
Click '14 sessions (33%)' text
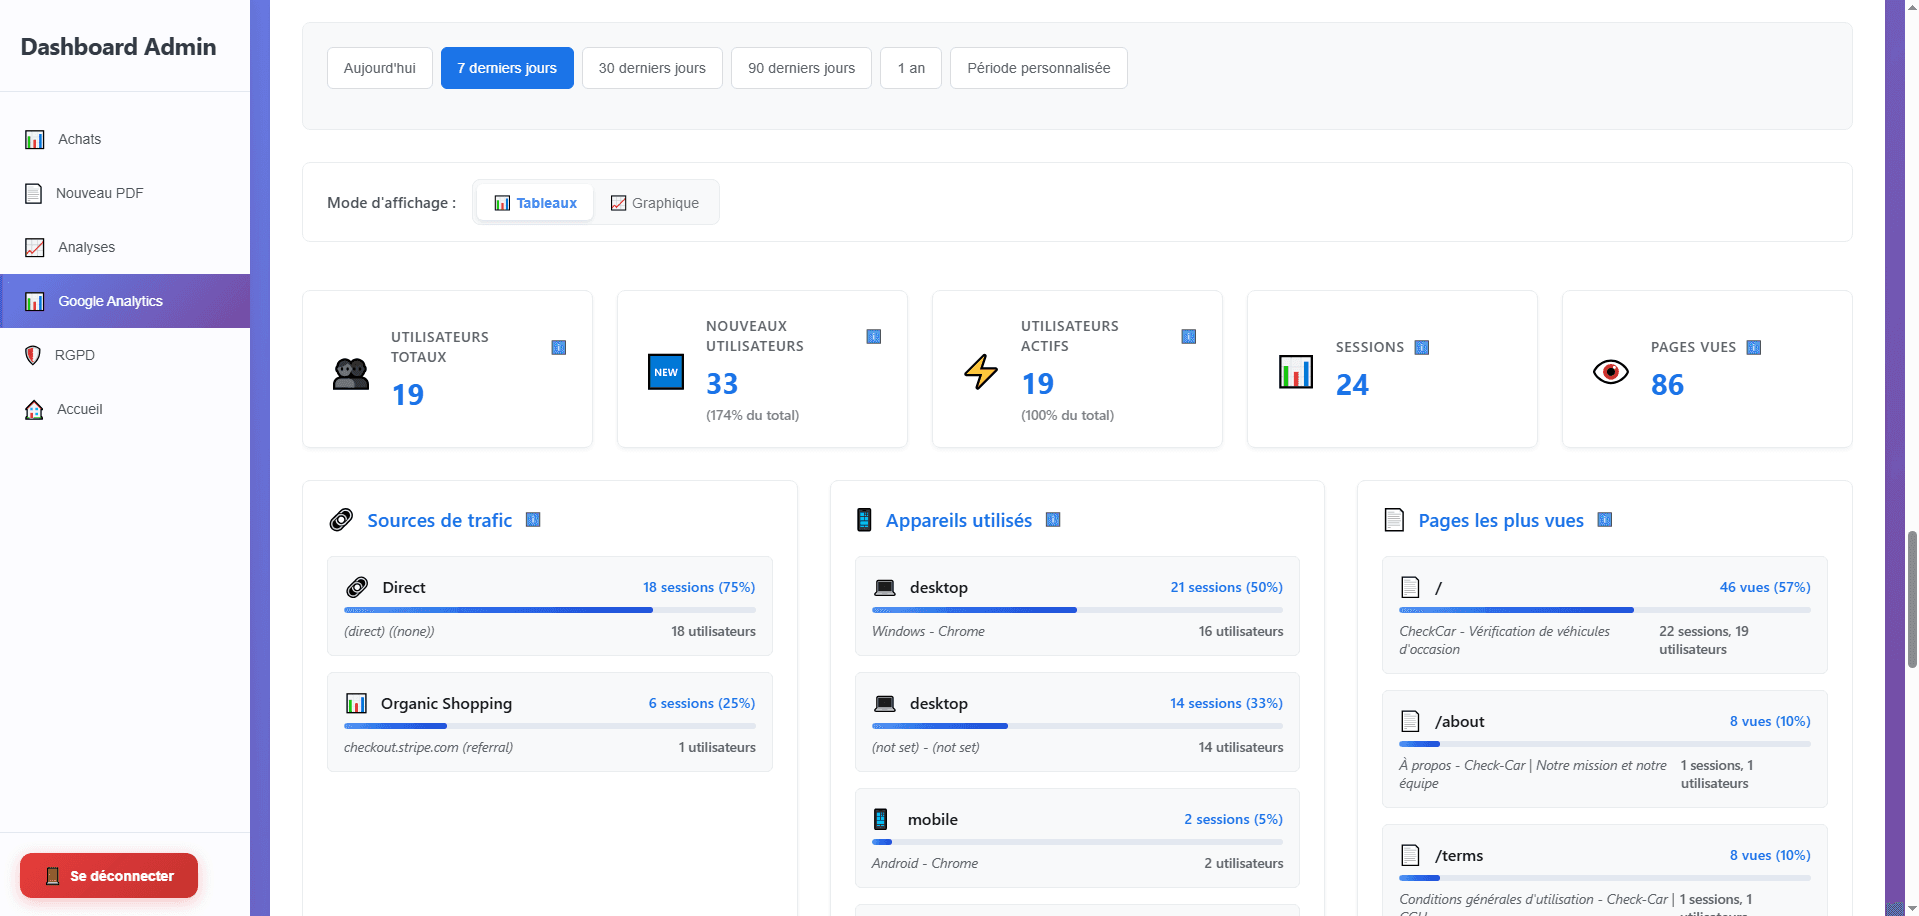1226,703
